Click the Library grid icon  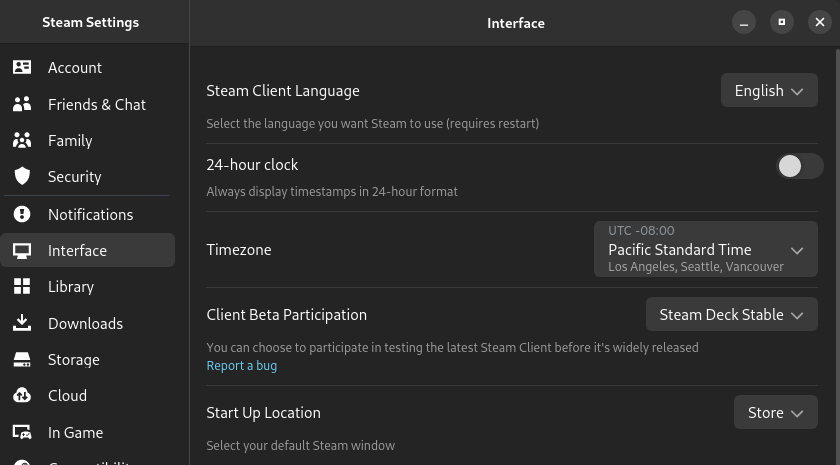[x=22, y=287]
